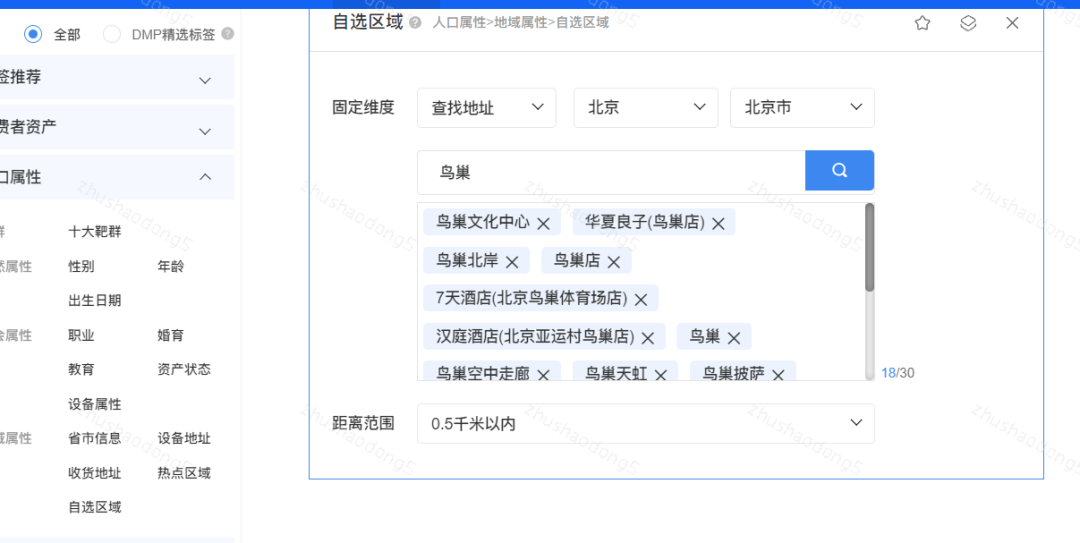
Task: Click the stacked layers icon
Action: point(968,23)
